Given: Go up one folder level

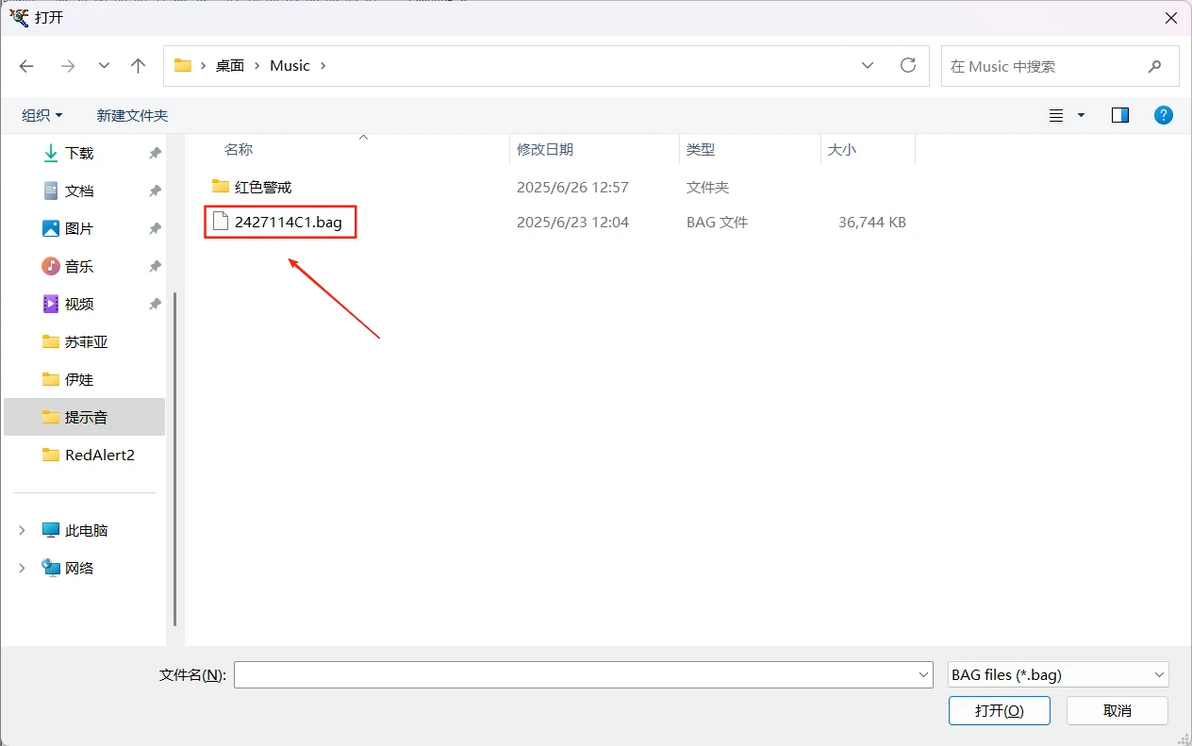Looking at the screenshot, I should [138, 66].
